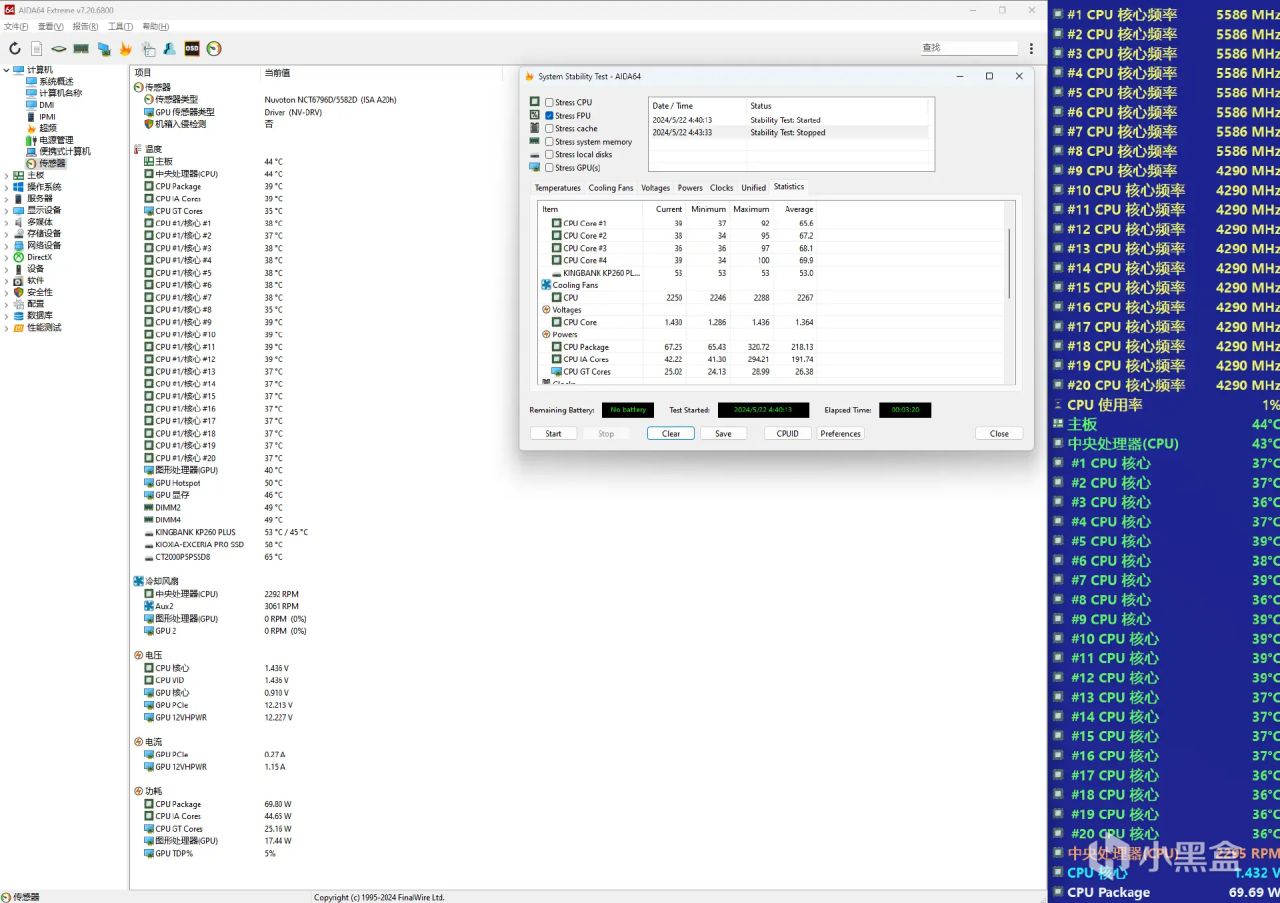Click the Preferences button
This screenshot has height=903, width=1280.
(840, 434)
